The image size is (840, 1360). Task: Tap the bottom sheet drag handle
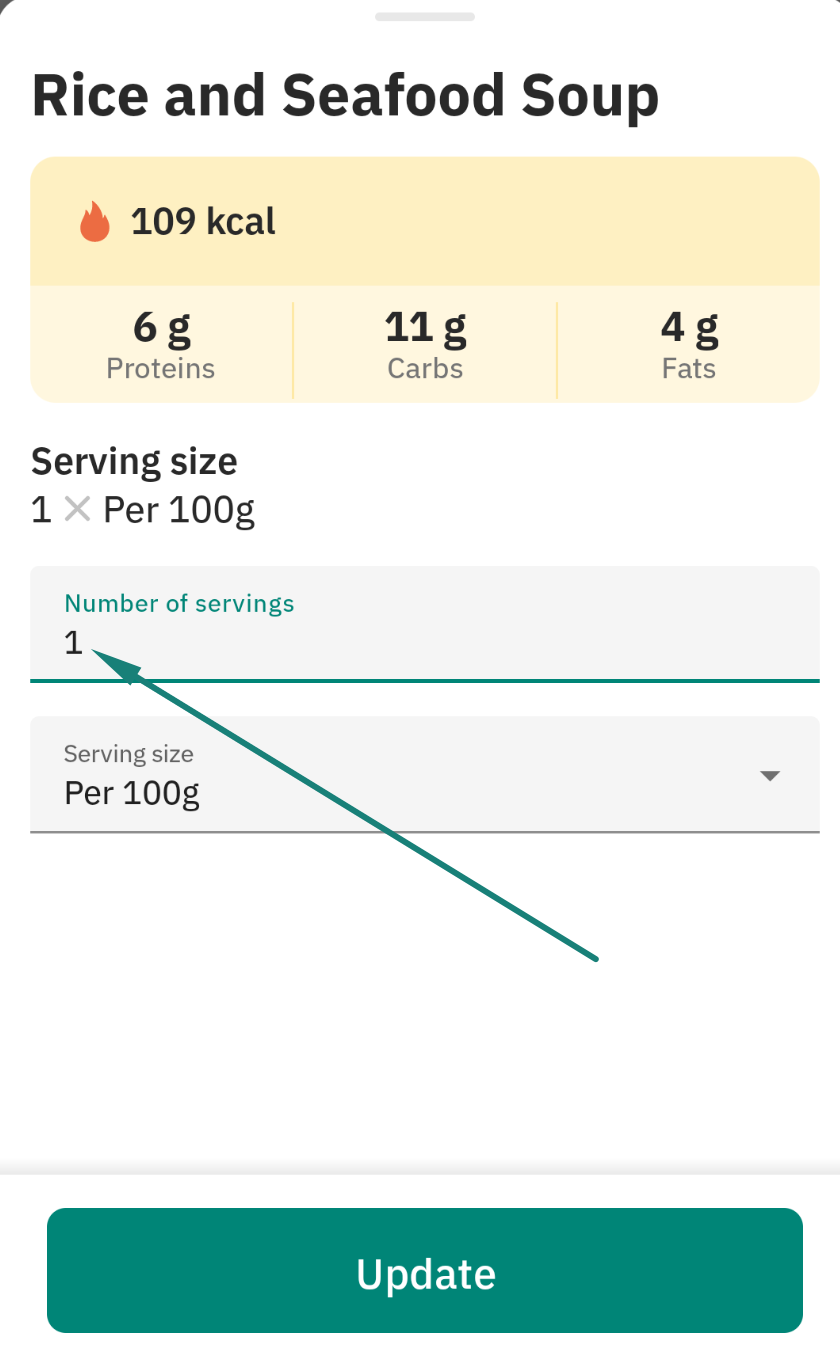(425, 16)
